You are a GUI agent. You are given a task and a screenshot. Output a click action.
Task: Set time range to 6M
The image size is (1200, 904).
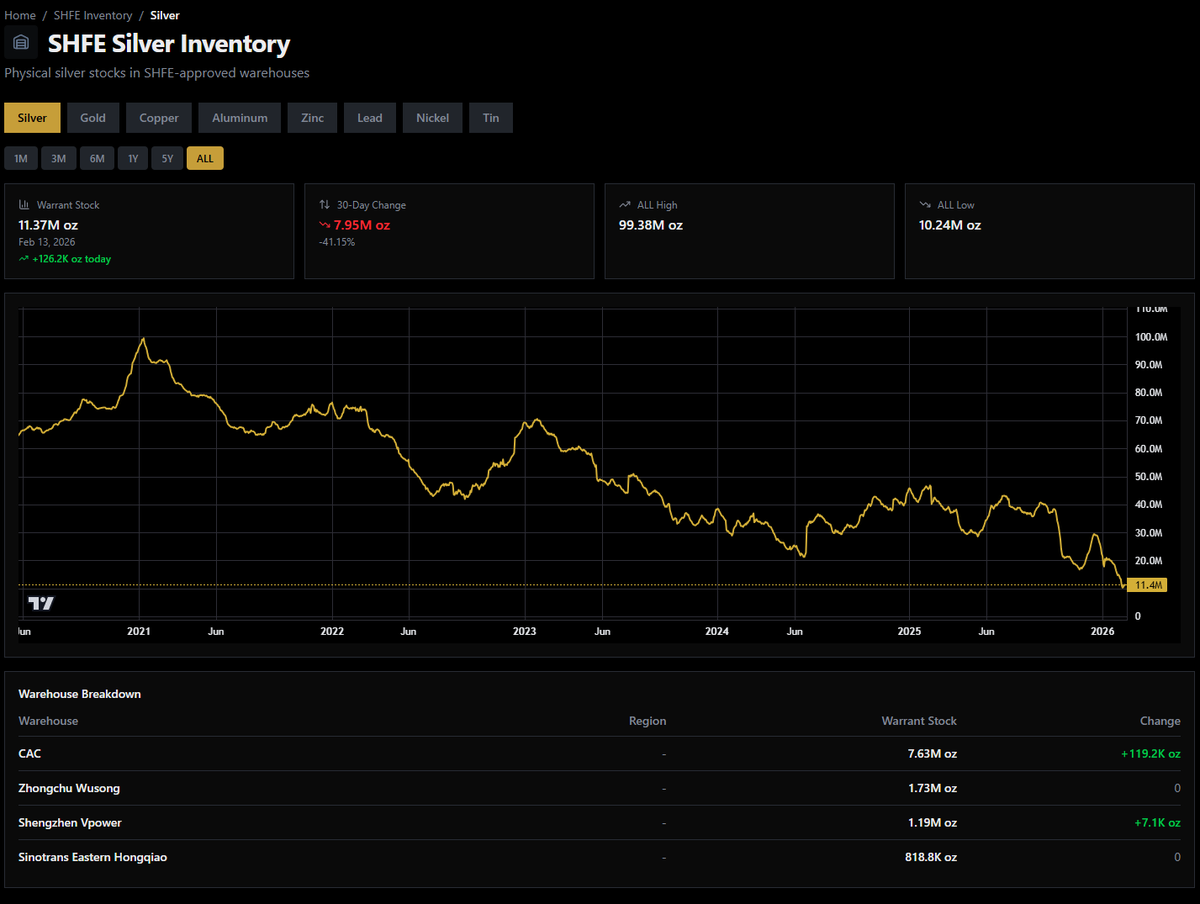click(97, 158)
